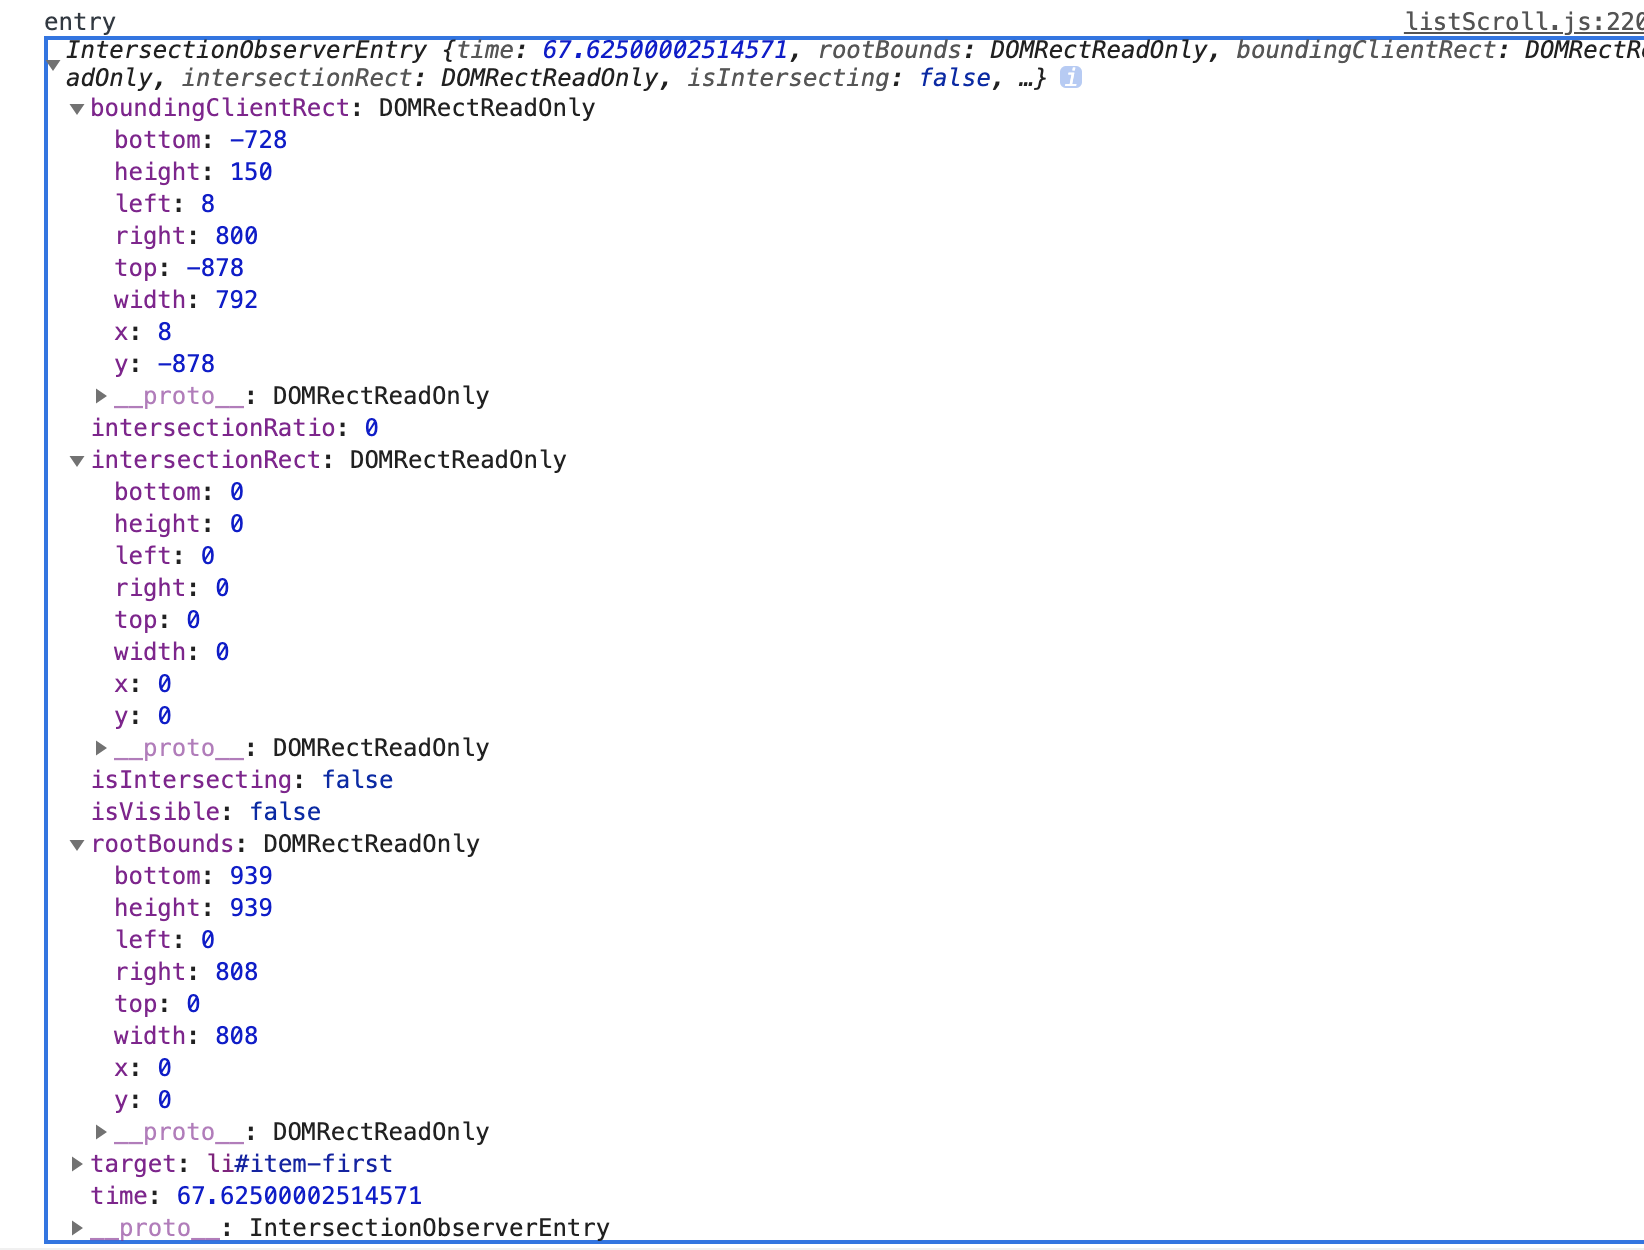This screenshot has width=1644, height=1250.
Task: Click the info icon after the object preview
Action: (x=1070, y=78)
